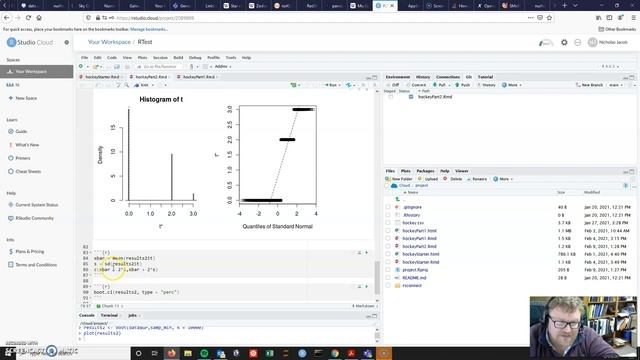Screen dimensions: 640x360
Task: Sort files by the Name column header
Action: pyautogui.click(x=411, y=192)
